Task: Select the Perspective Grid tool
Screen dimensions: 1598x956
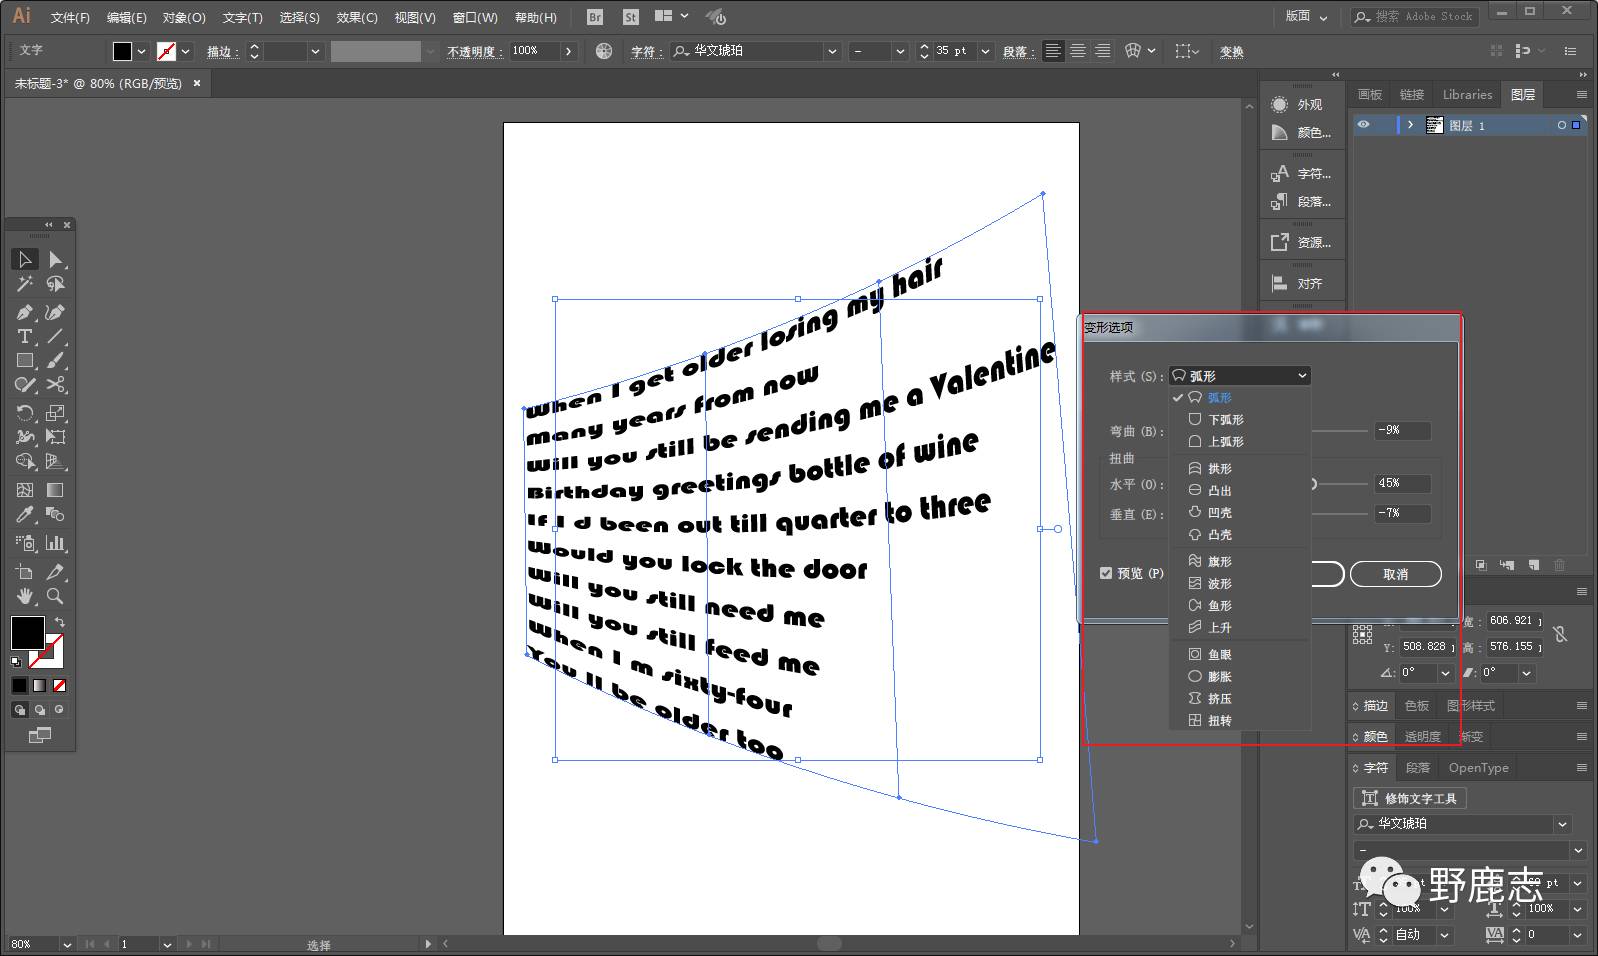Action: pos(56,462)
